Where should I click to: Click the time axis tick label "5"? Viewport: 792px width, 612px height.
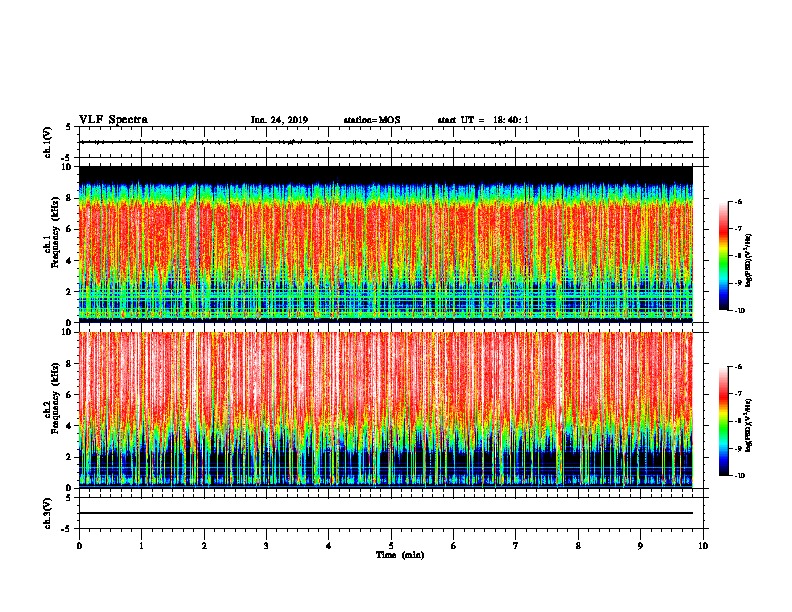tap(391, 546)
